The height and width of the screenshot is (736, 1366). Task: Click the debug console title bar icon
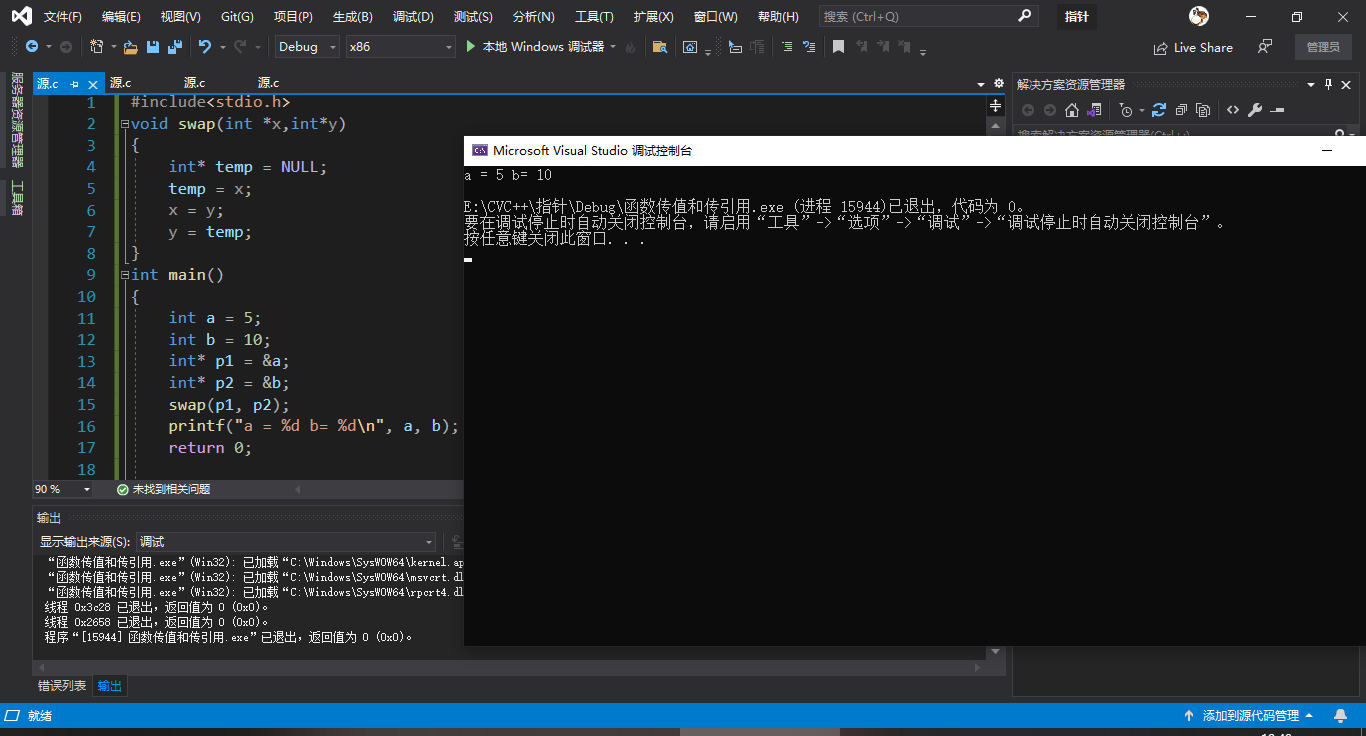pyautogui.click(x=480, y=151)
